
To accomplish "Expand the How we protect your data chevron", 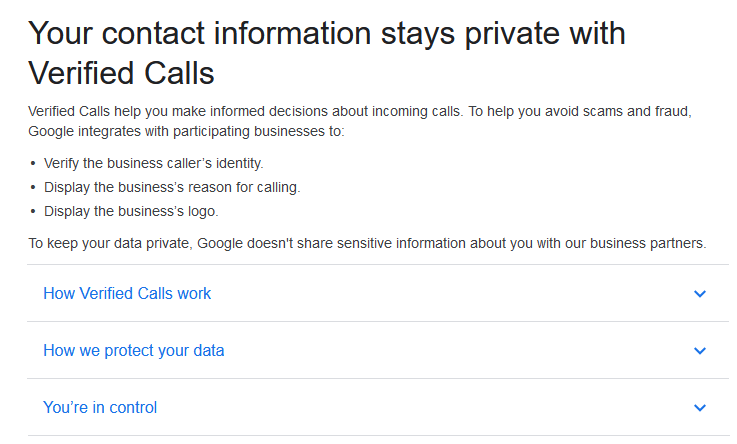I will [x=700, y=351].
